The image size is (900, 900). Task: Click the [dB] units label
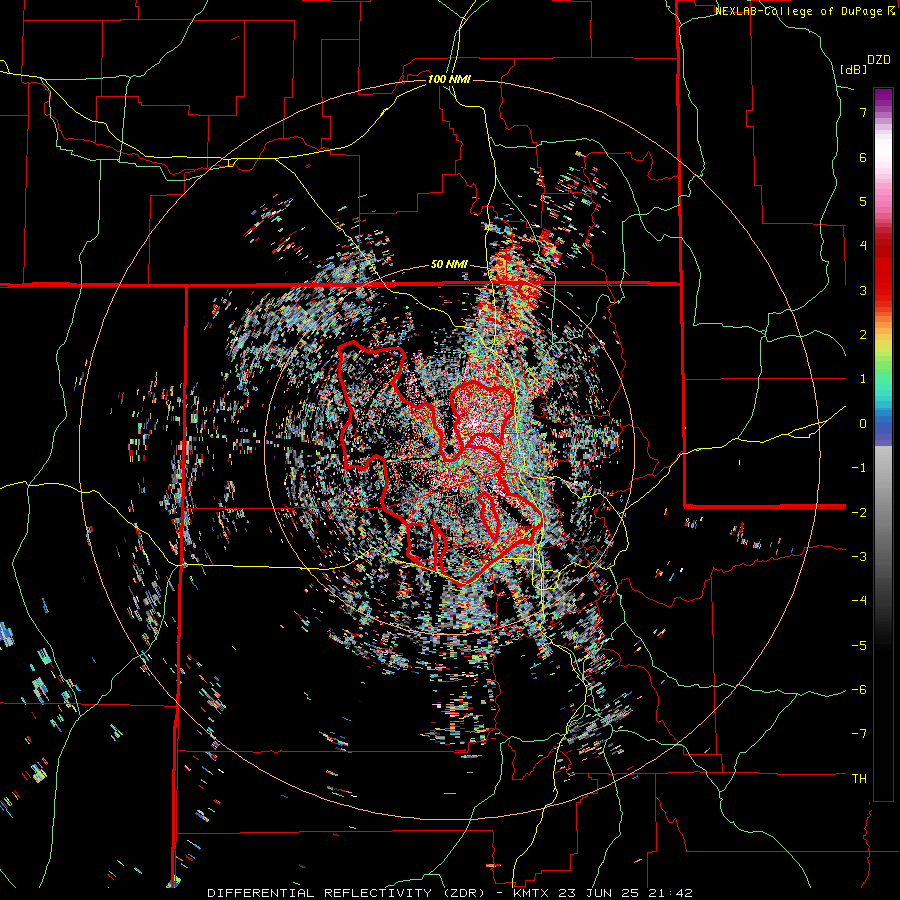[854, 70]
